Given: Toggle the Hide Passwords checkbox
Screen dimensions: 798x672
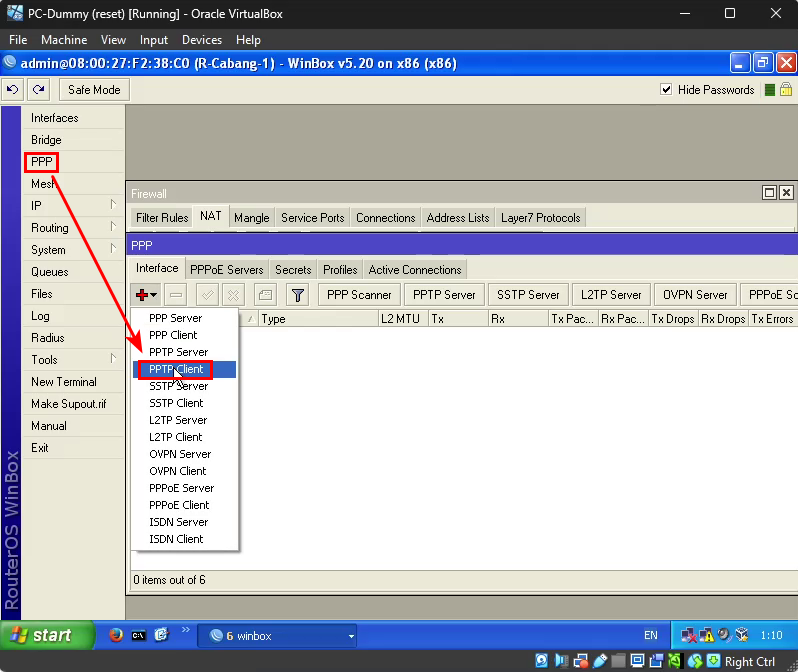Looking at the screenshot, I should 666,90.
